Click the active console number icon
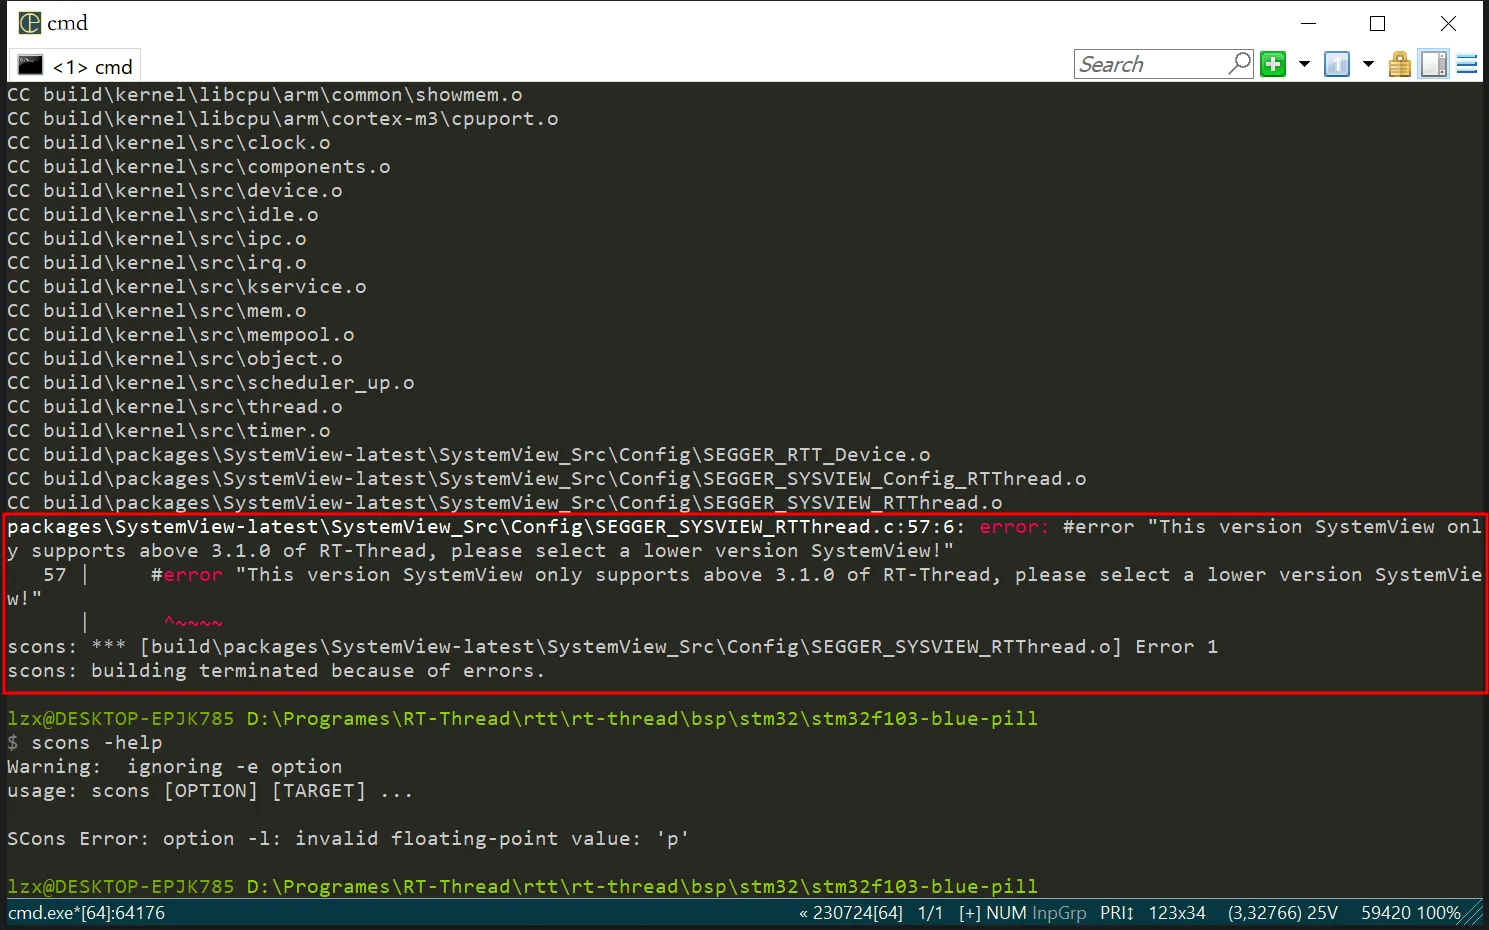The width and height of the screenshot is (1489, 930). tap(1337, 65)
